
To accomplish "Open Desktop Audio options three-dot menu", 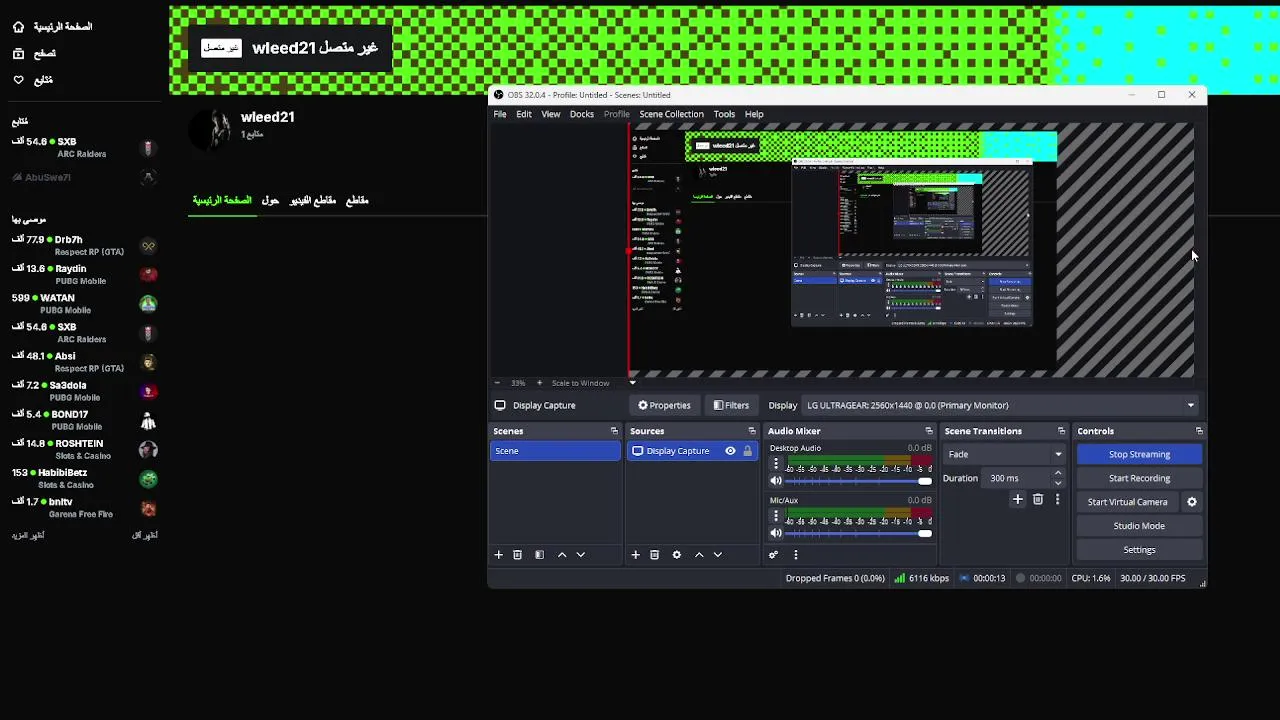I will click(x=775, y=464).
